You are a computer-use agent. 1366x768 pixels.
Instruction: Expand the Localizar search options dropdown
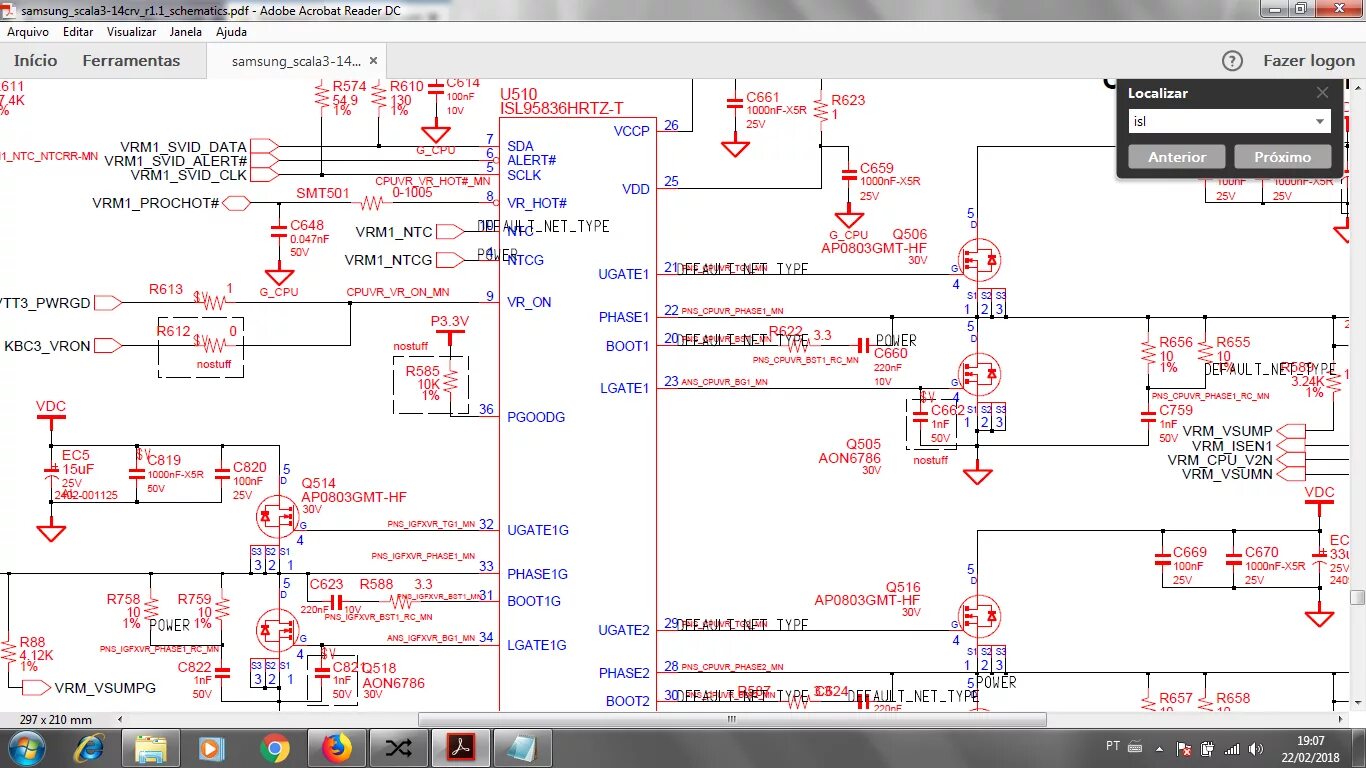[x=1321, y=122]
